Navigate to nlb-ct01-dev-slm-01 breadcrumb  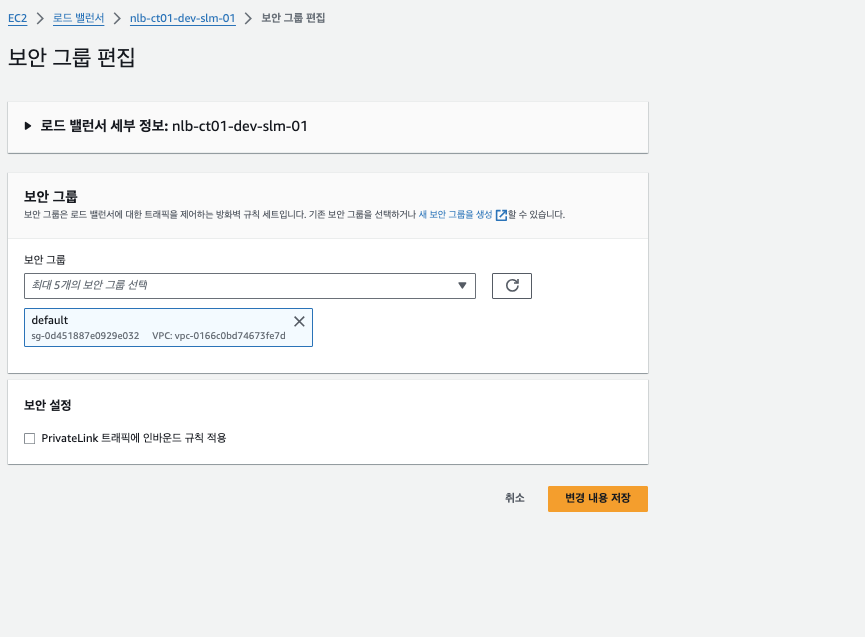click(x=183, y=18)
